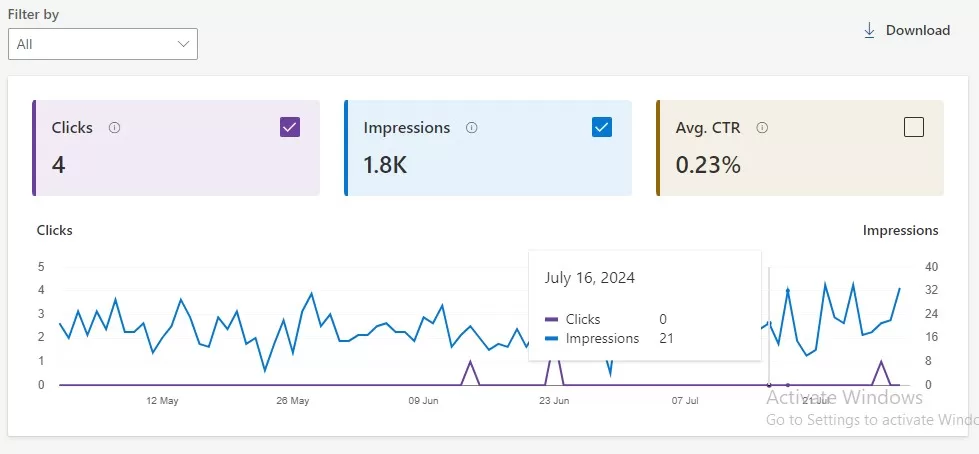This screenshot has height=454, width=979.
Task: Click the 26 May date label
Action: point(293,401)
